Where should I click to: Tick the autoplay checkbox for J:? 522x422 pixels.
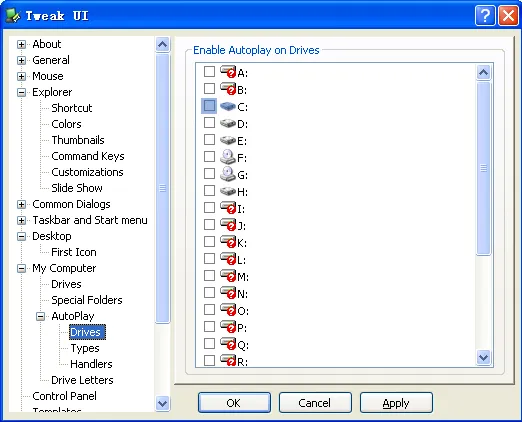tap(209, 224)
